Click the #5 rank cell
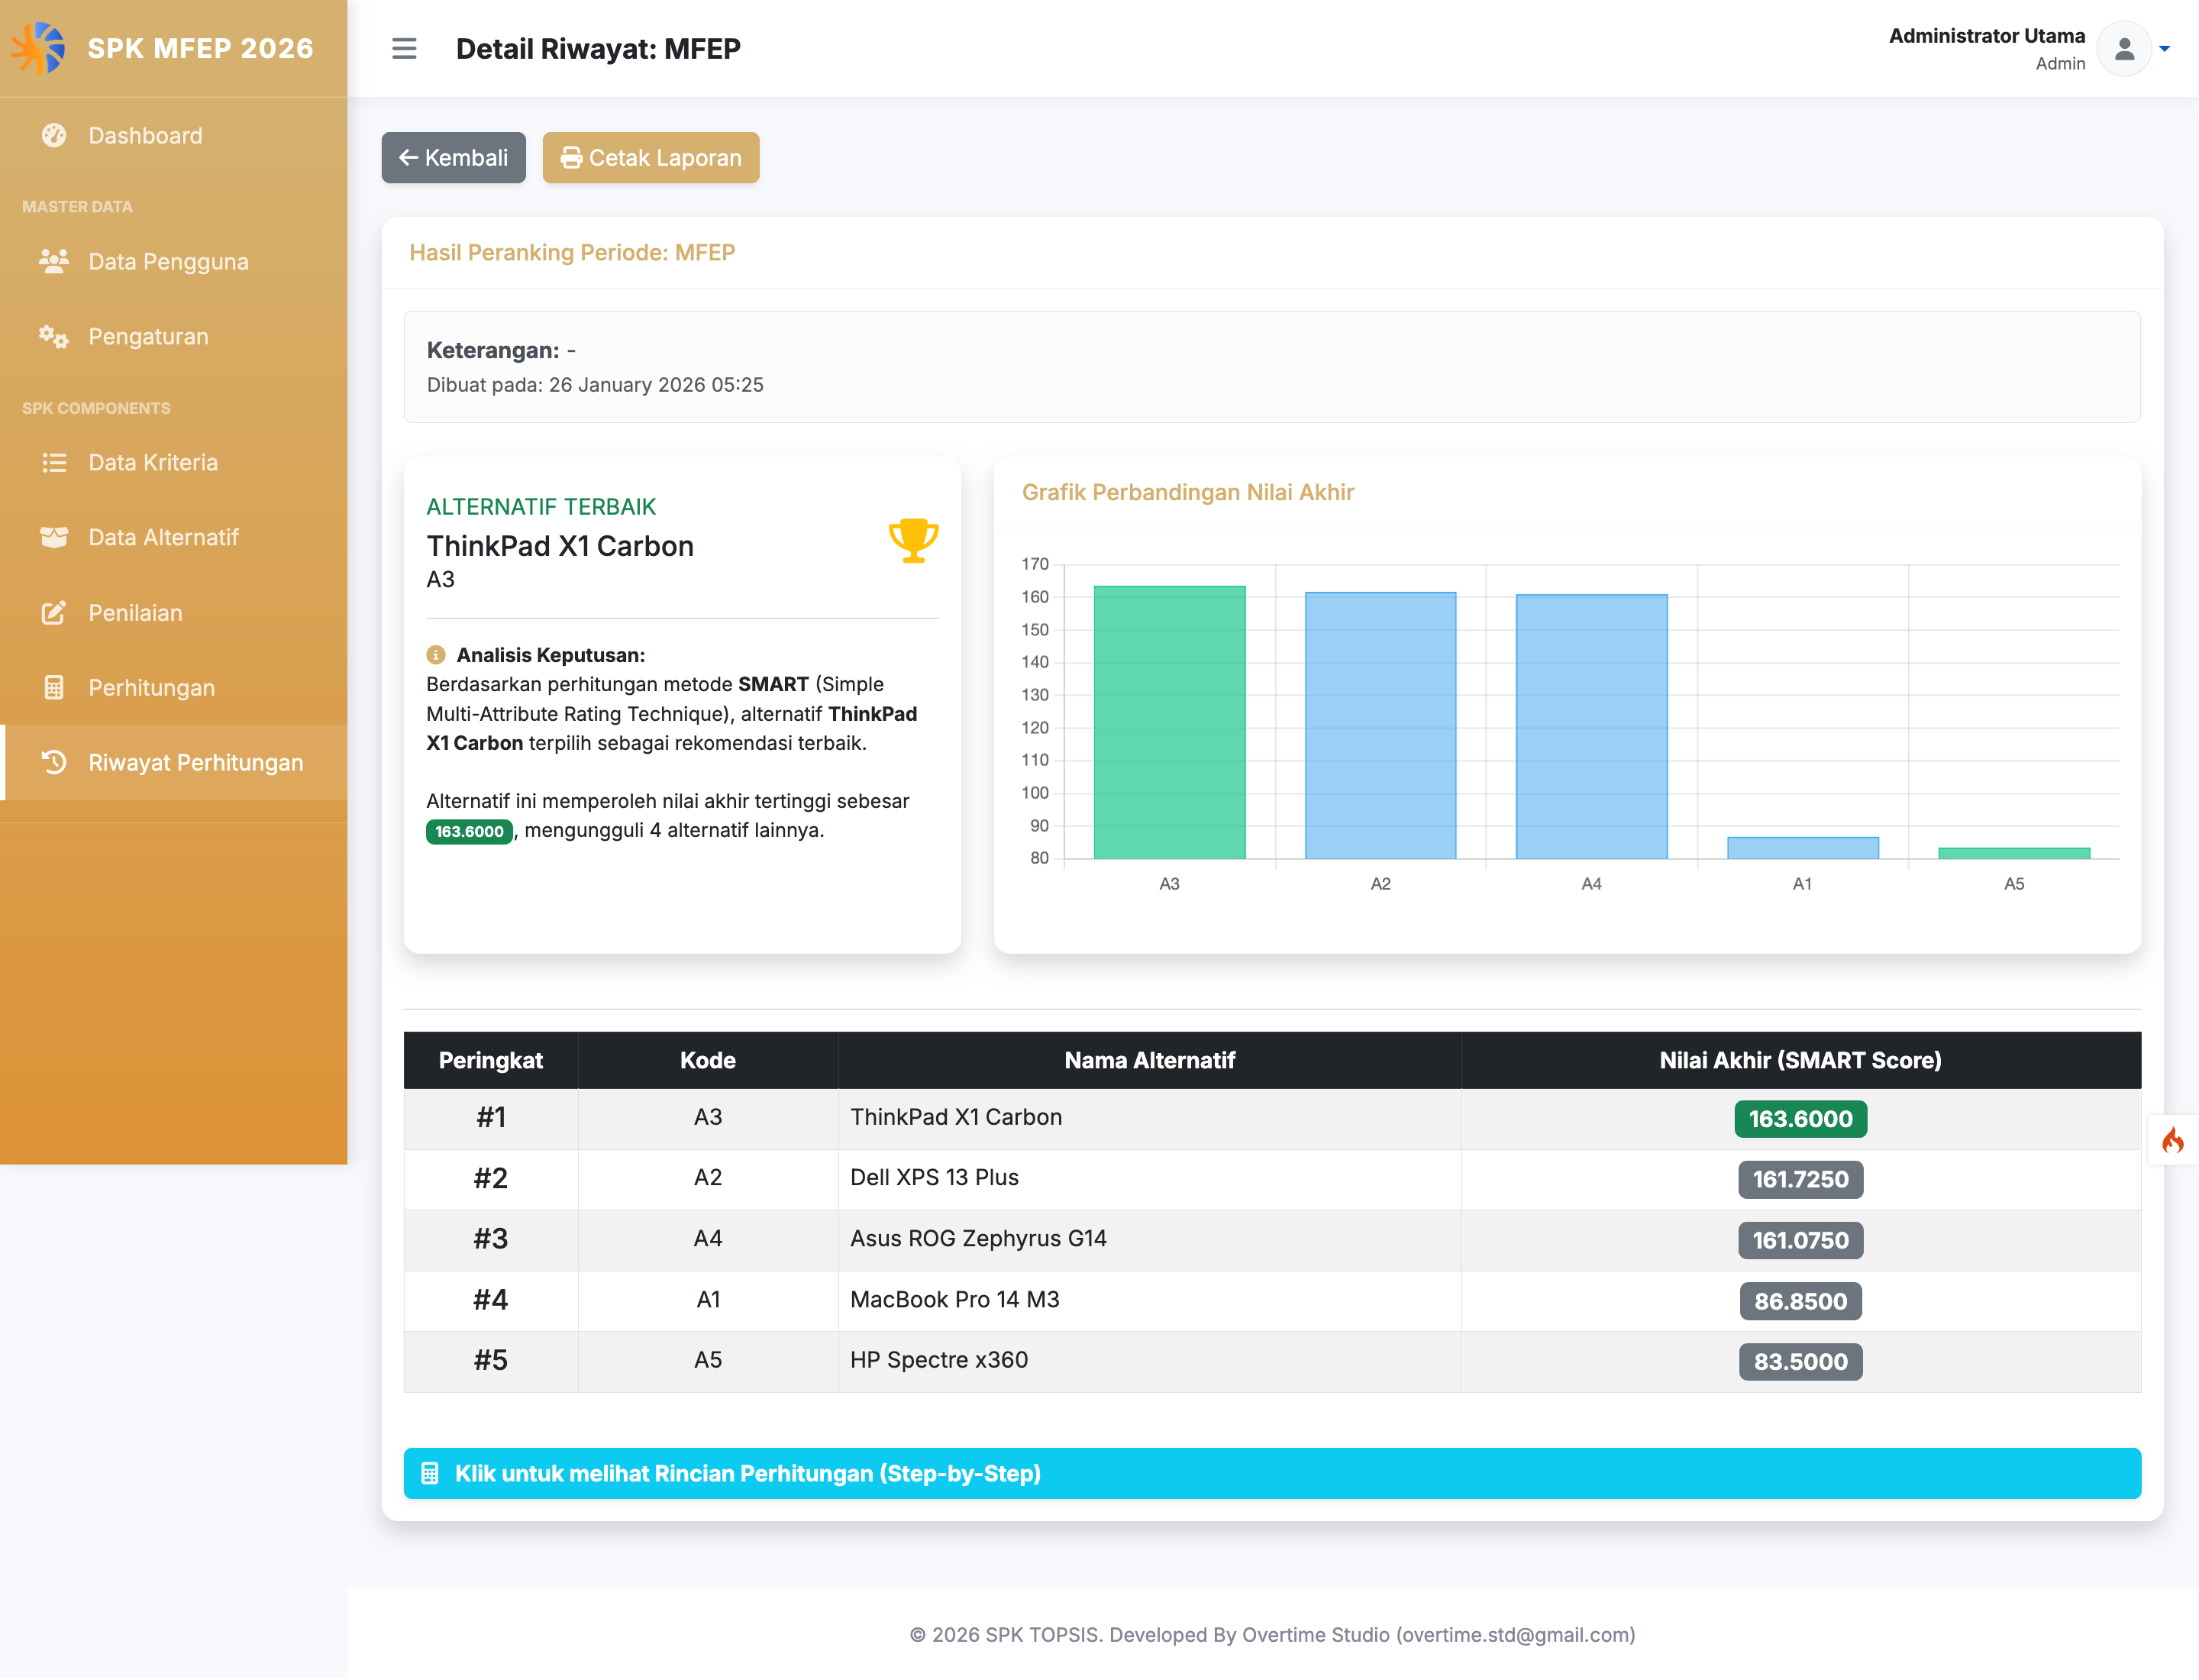 pos(491,1361)
